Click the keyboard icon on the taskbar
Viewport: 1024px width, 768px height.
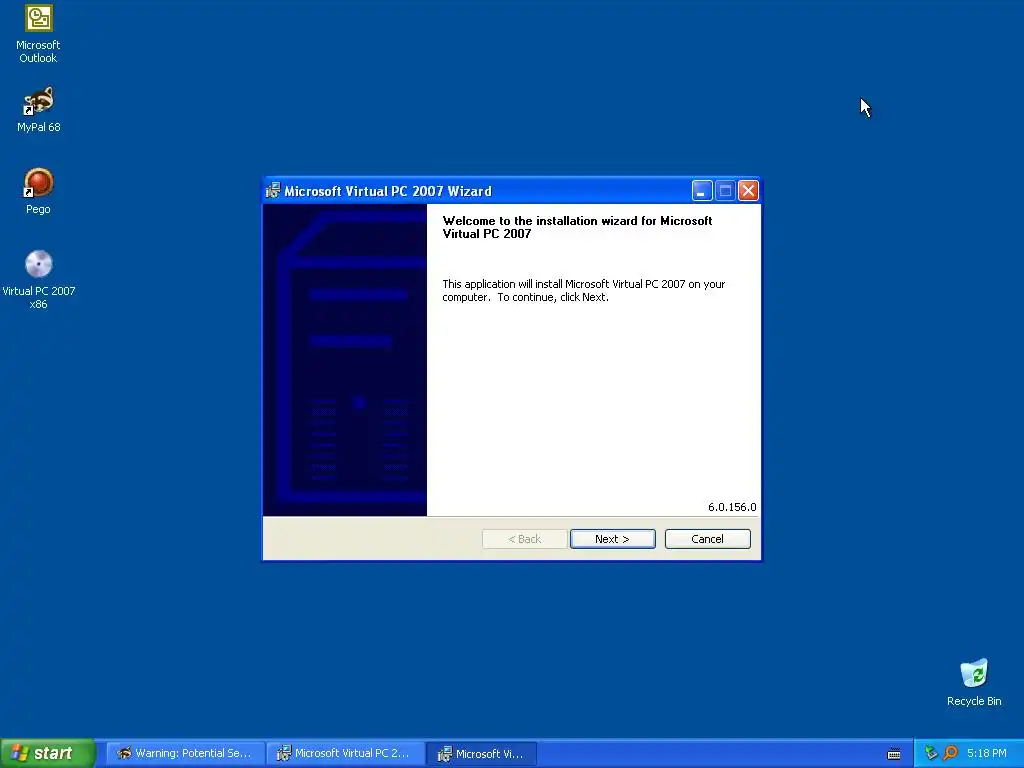894,754
